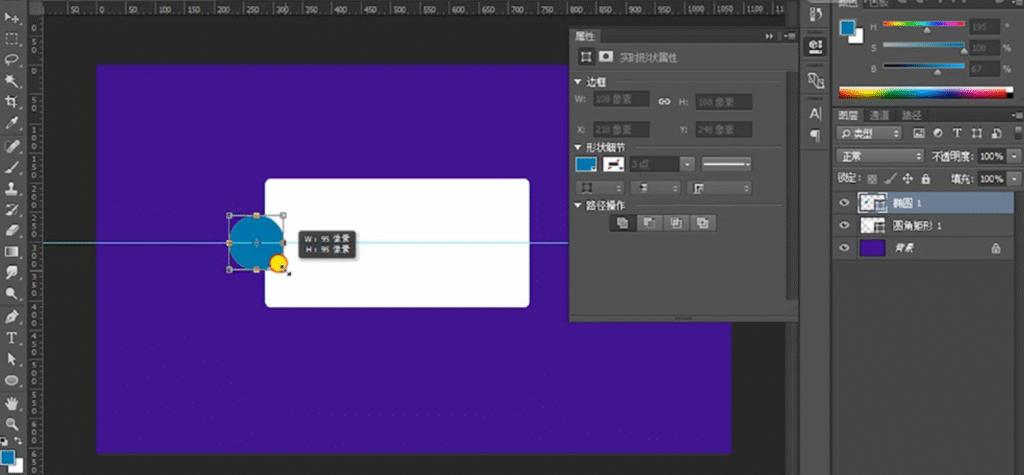Open the shape stroke color swatch in Properties
The width and height of the screenshot is (1024, 475).
(613, 164)
